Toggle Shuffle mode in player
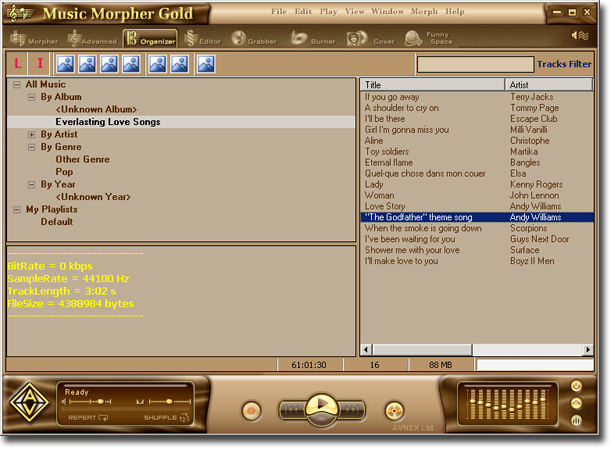611x449 pixels. pyautogui.click(x=165, y=418)
